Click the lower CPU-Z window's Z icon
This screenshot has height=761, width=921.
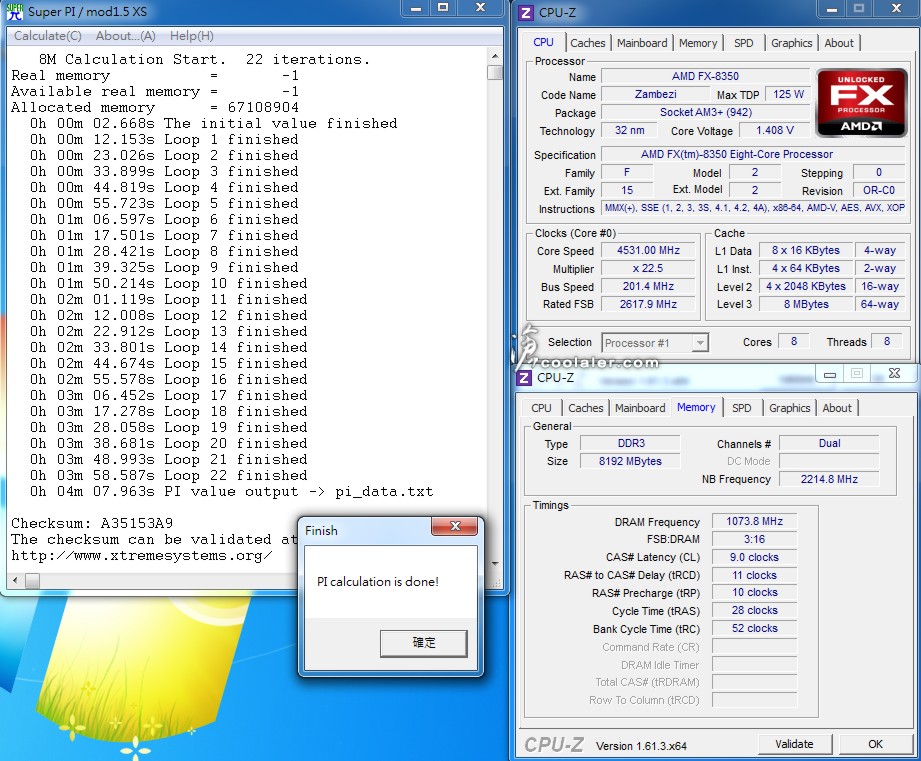tap(525, 378)
